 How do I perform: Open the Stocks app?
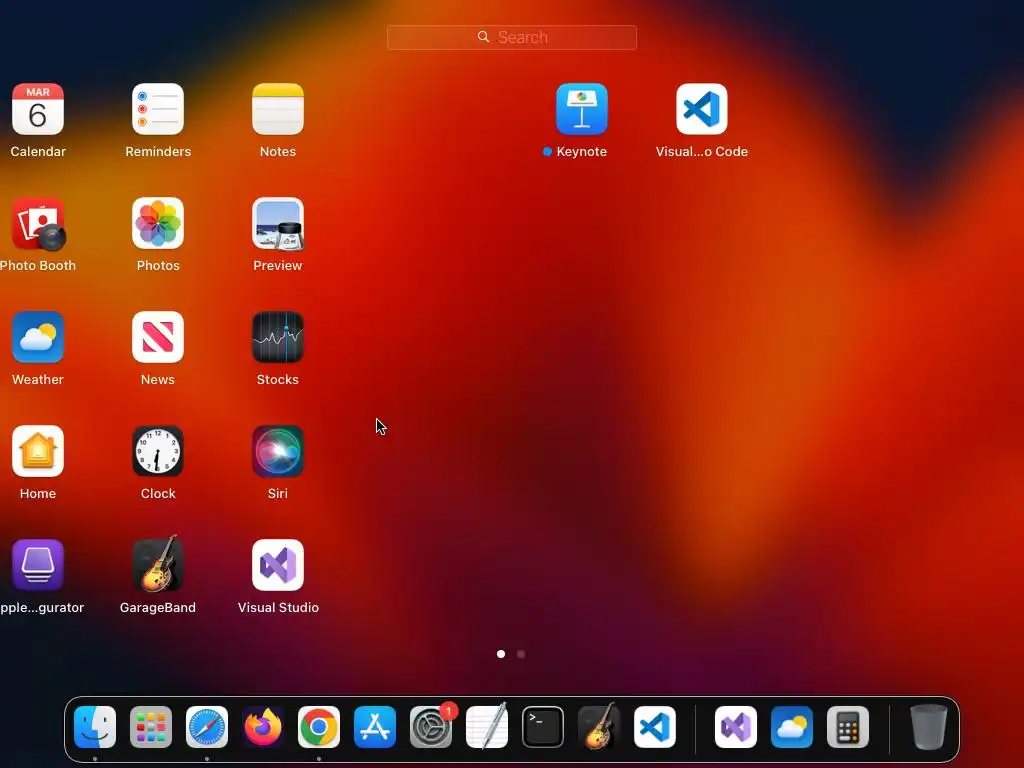click(278, 337)
